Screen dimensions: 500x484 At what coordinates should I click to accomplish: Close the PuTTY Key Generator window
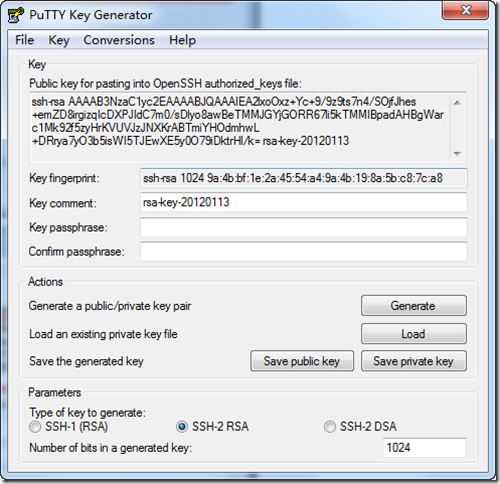[465, 10]
